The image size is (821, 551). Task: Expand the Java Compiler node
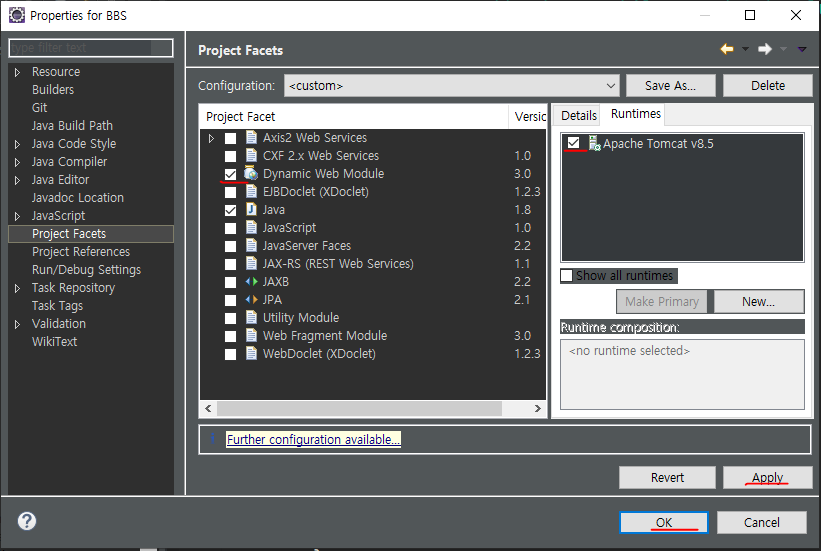click(x=17, y=162)
